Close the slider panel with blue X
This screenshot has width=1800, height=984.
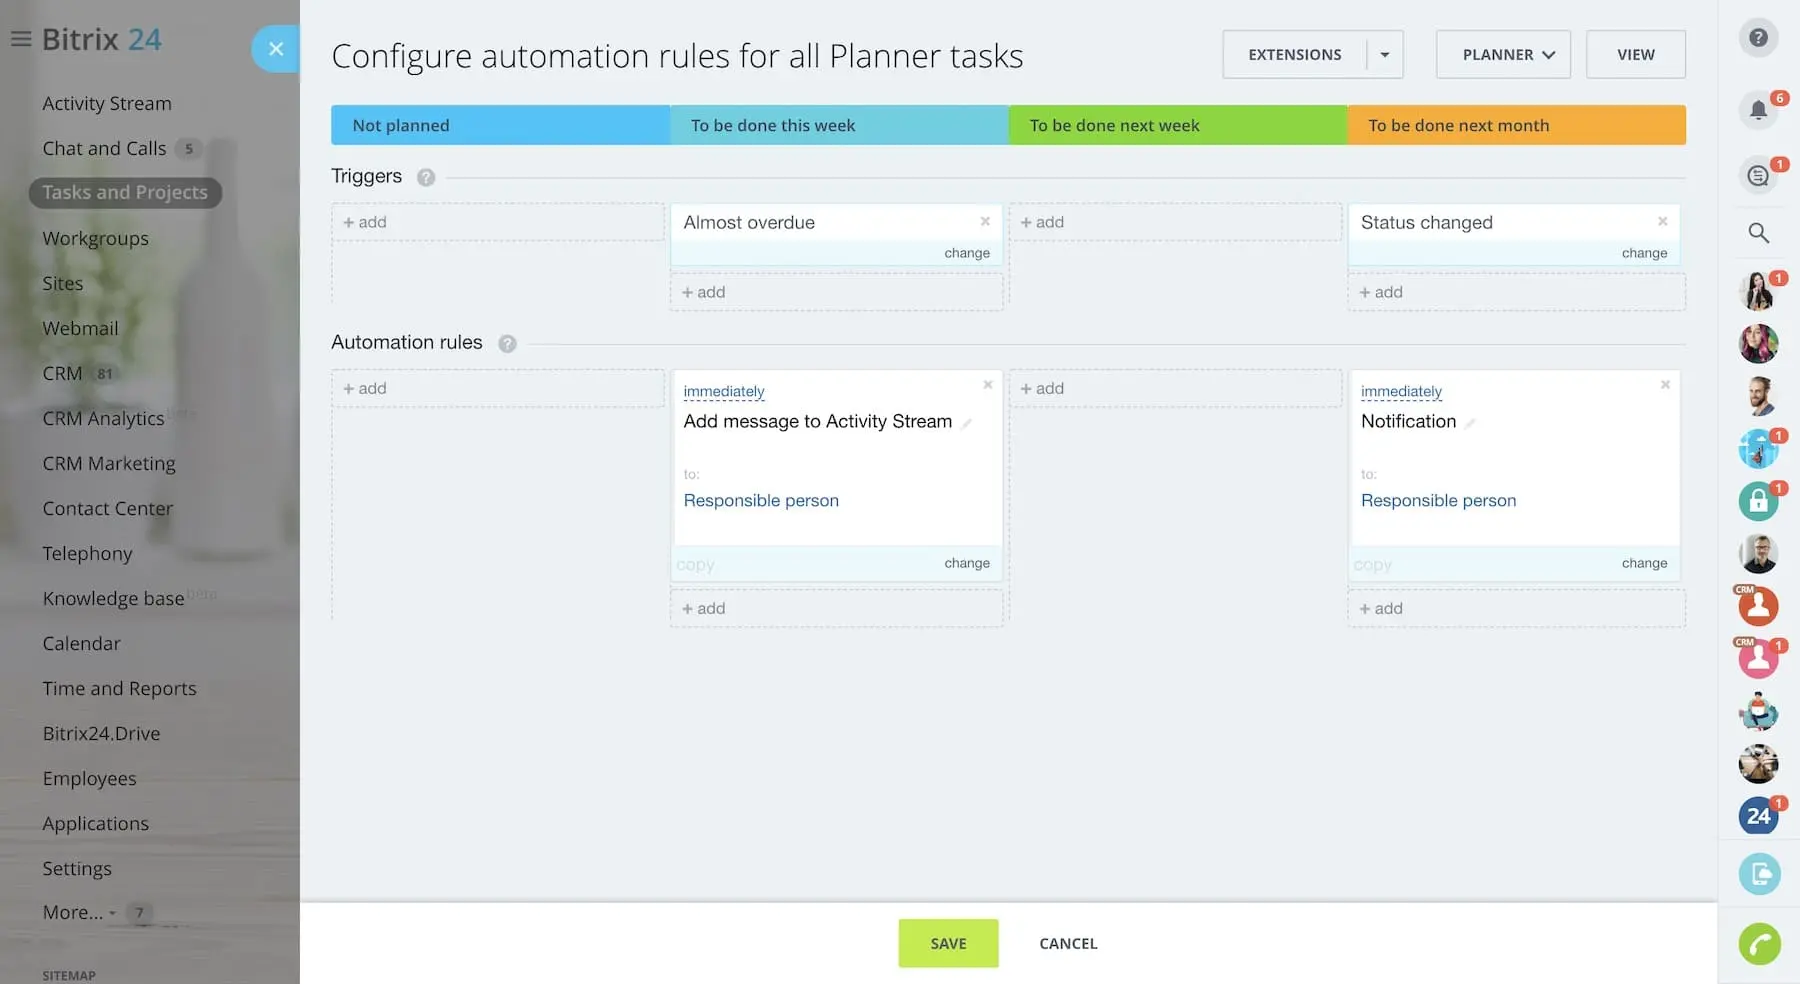coord(276,48)
